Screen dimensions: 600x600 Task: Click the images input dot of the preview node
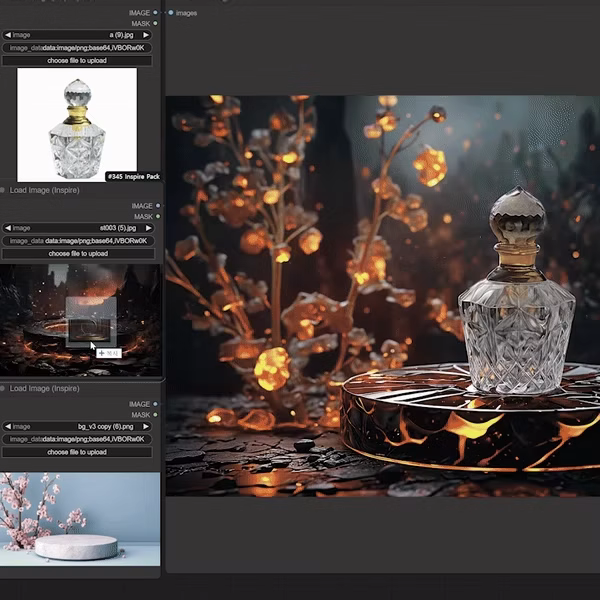[171, 13]
